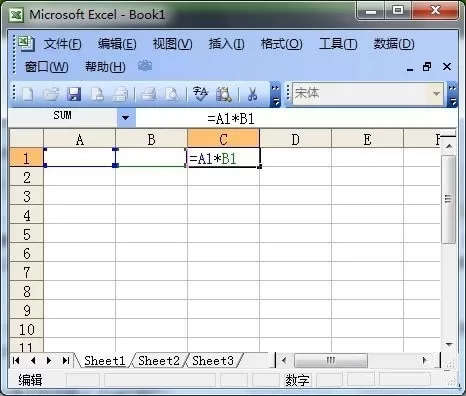Select row 8 header
The height and width of the screenshot is (396, 466).
tap(26, 291)
